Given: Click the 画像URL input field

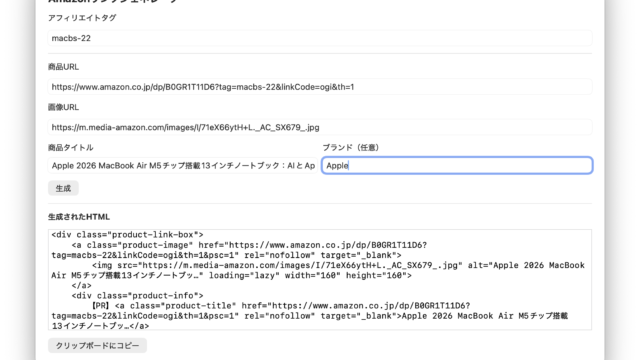Looking at the screenshot, I should [x=320, y=127].
